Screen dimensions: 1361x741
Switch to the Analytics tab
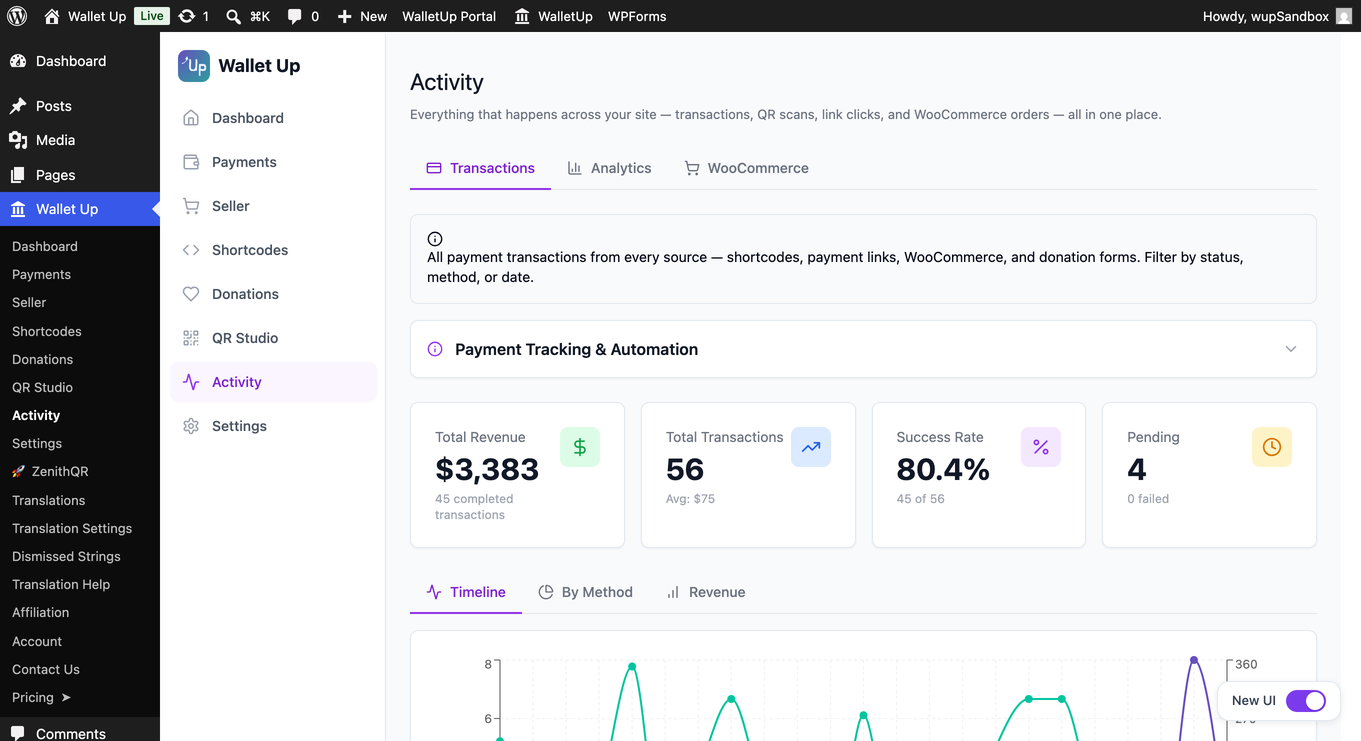pos(609,168)
